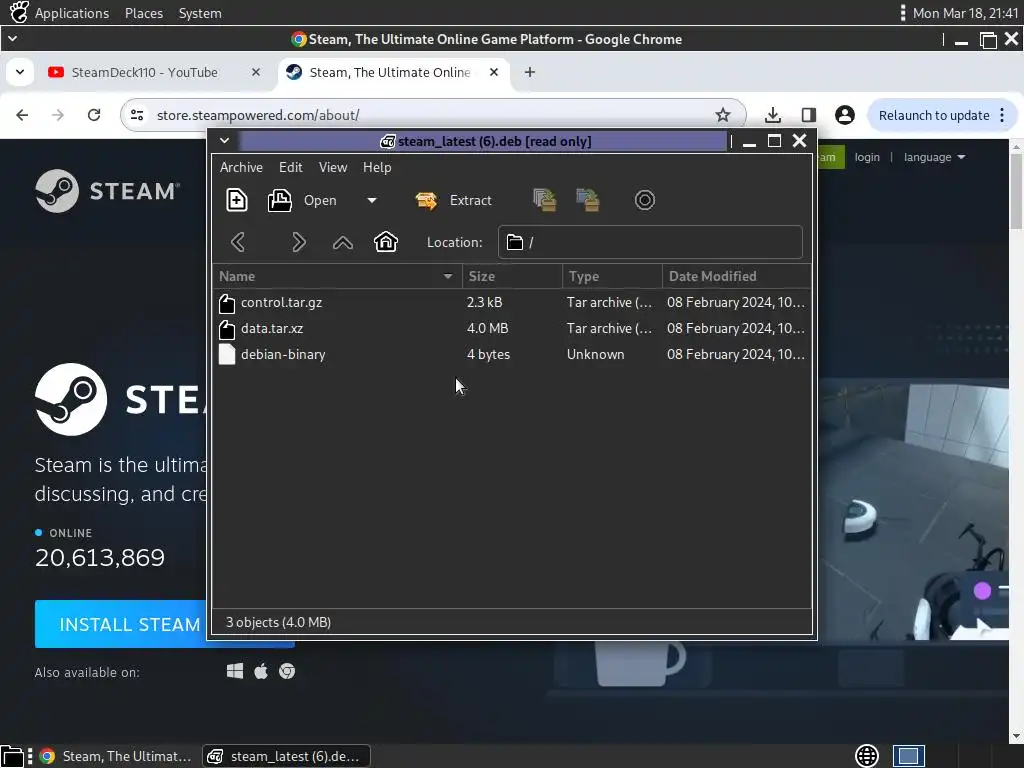
Task: Click the Open archive toolbar button
Action: [x=302, y=200]
